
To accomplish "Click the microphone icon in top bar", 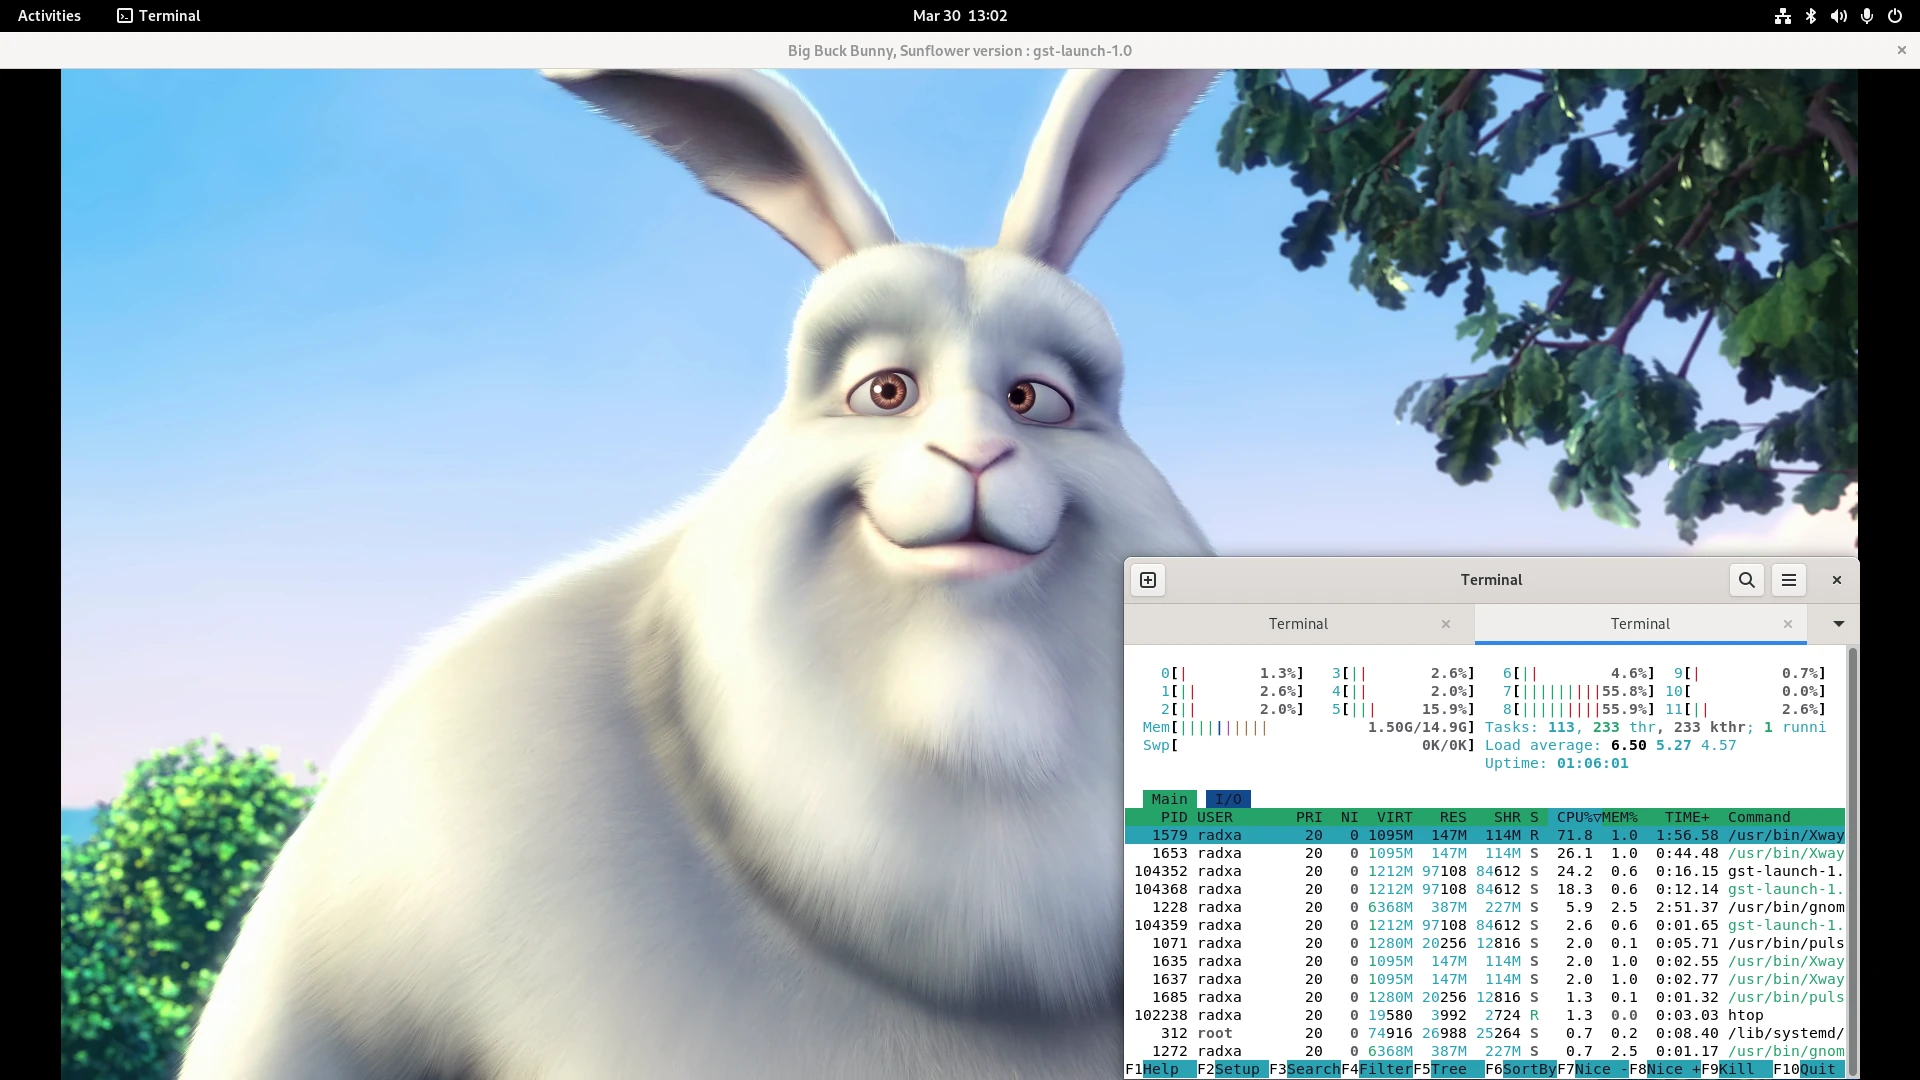I will coord(1867,16).
